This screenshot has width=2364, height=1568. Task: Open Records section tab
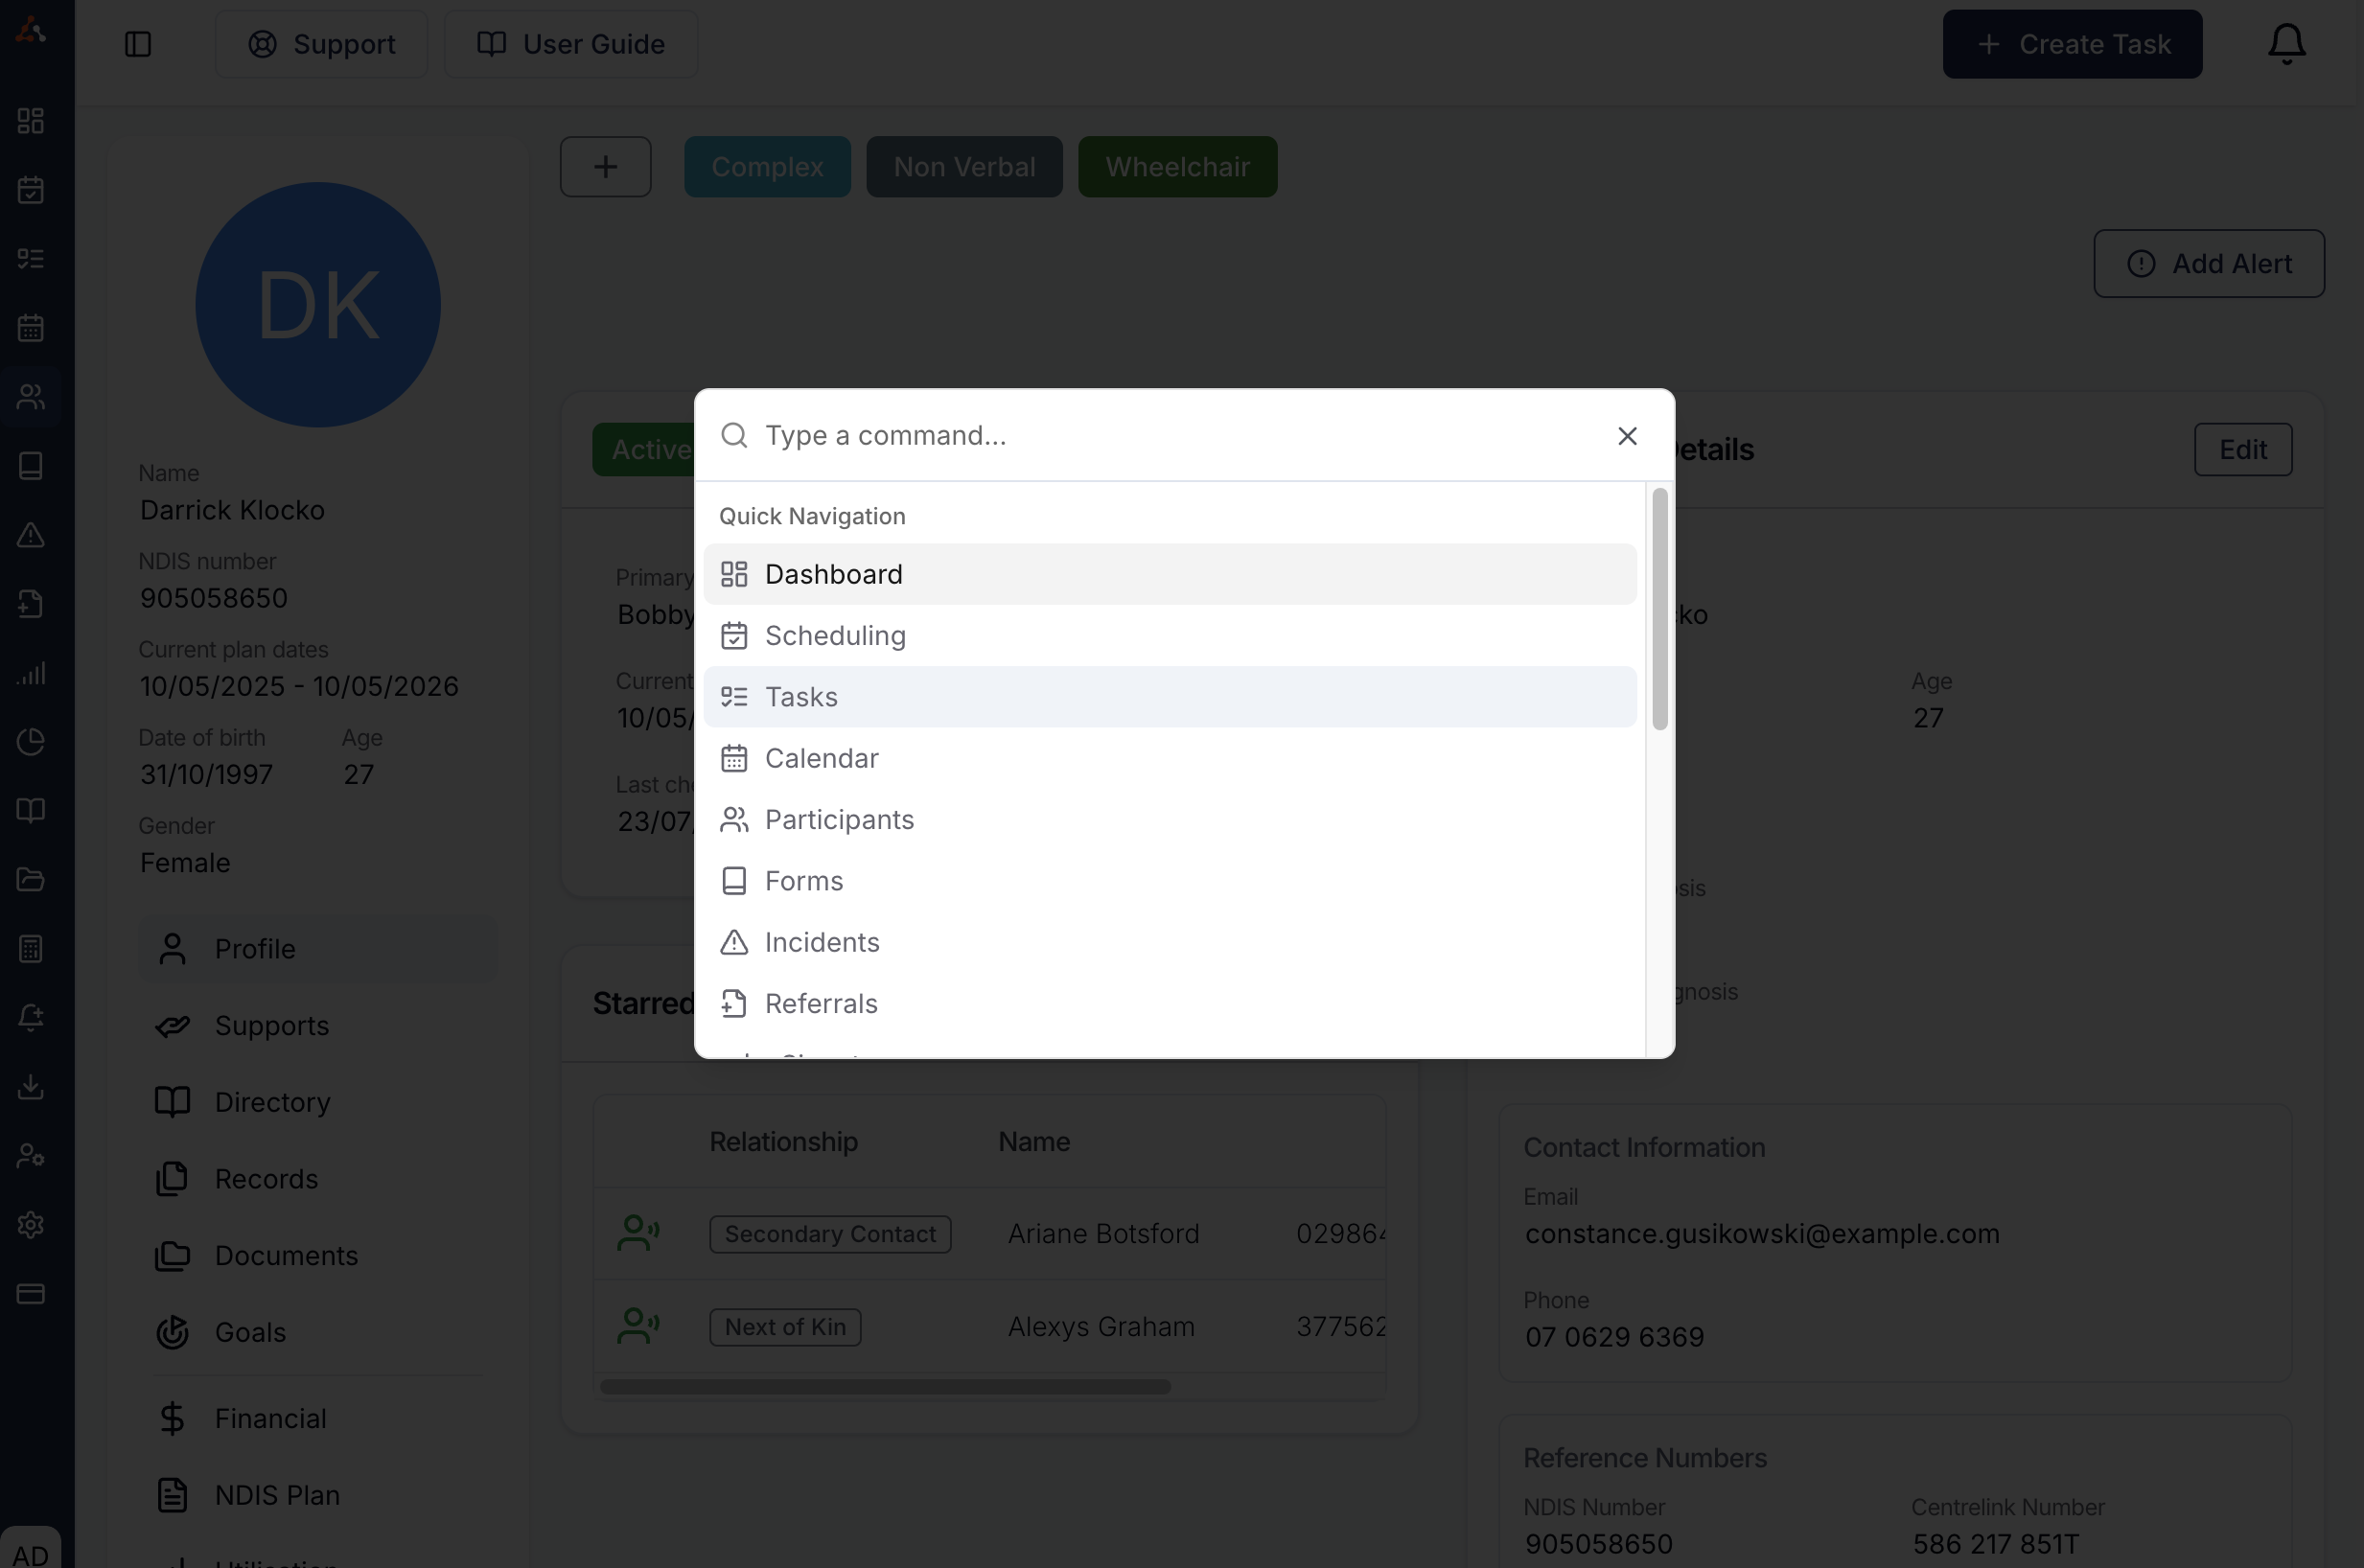point(318,1179)
